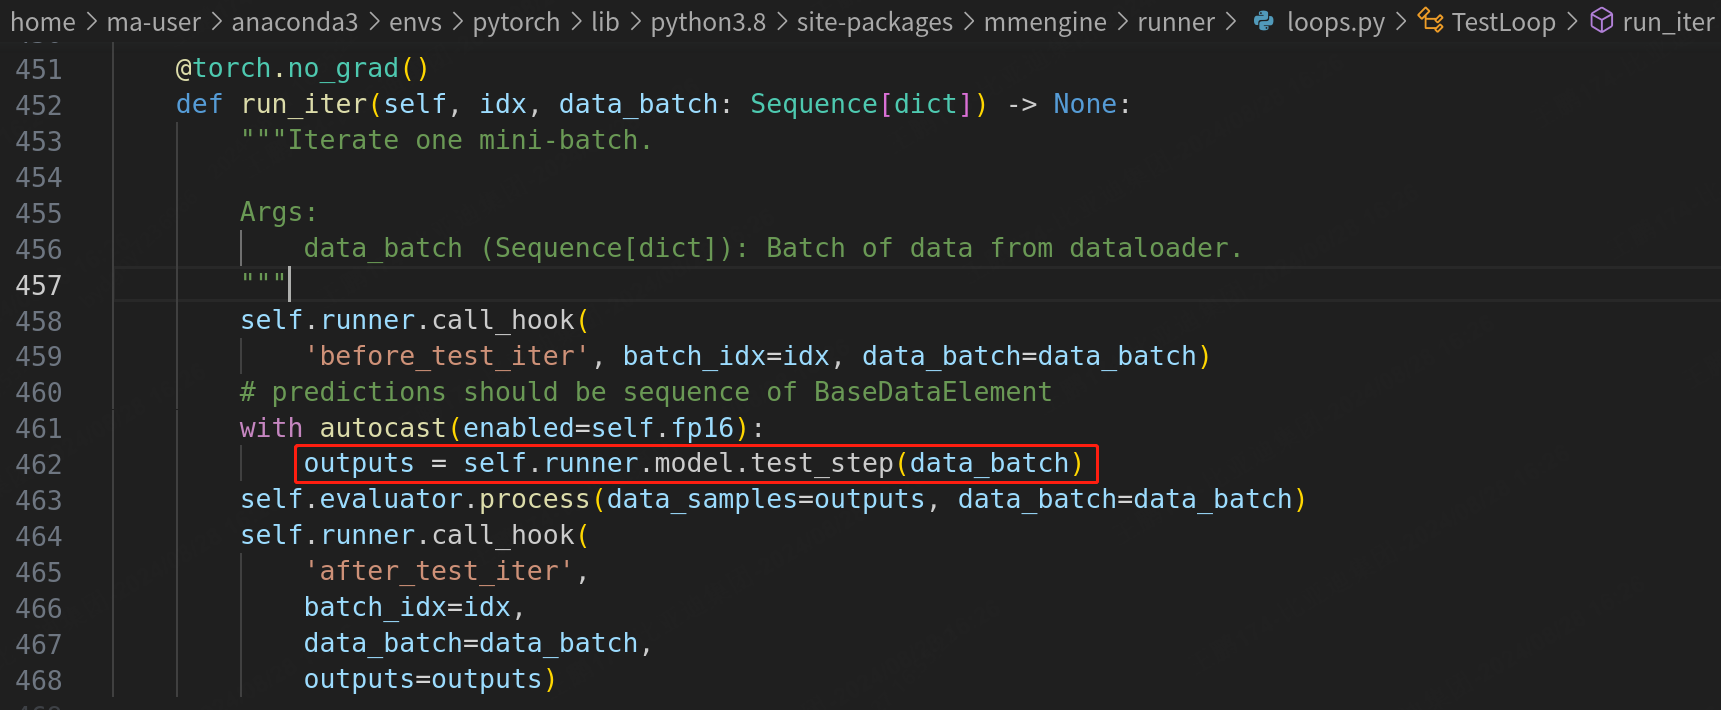Viewport: 1721px width, 710px height.
Task: Open the run_iter method breadcrumb
Action: [1667, 22]
